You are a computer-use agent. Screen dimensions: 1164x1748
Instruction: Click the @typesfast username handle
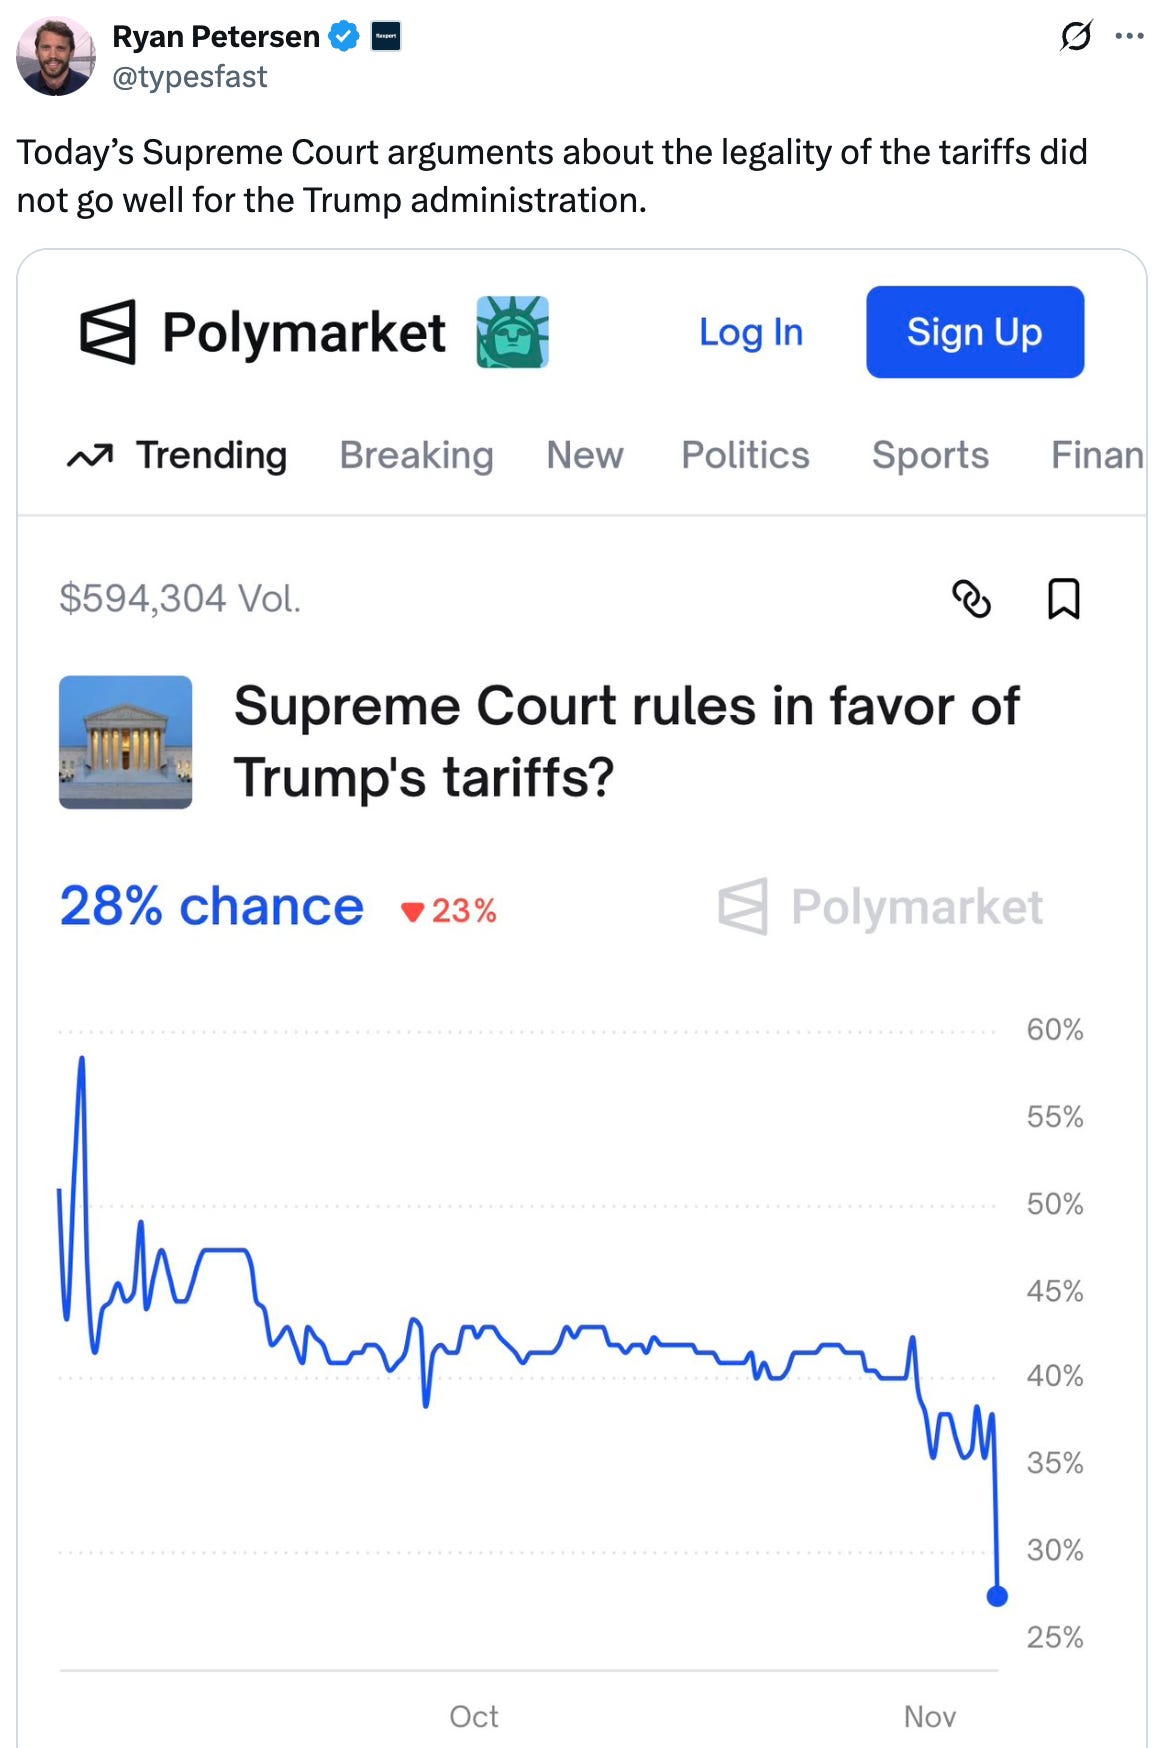(190, 76)
